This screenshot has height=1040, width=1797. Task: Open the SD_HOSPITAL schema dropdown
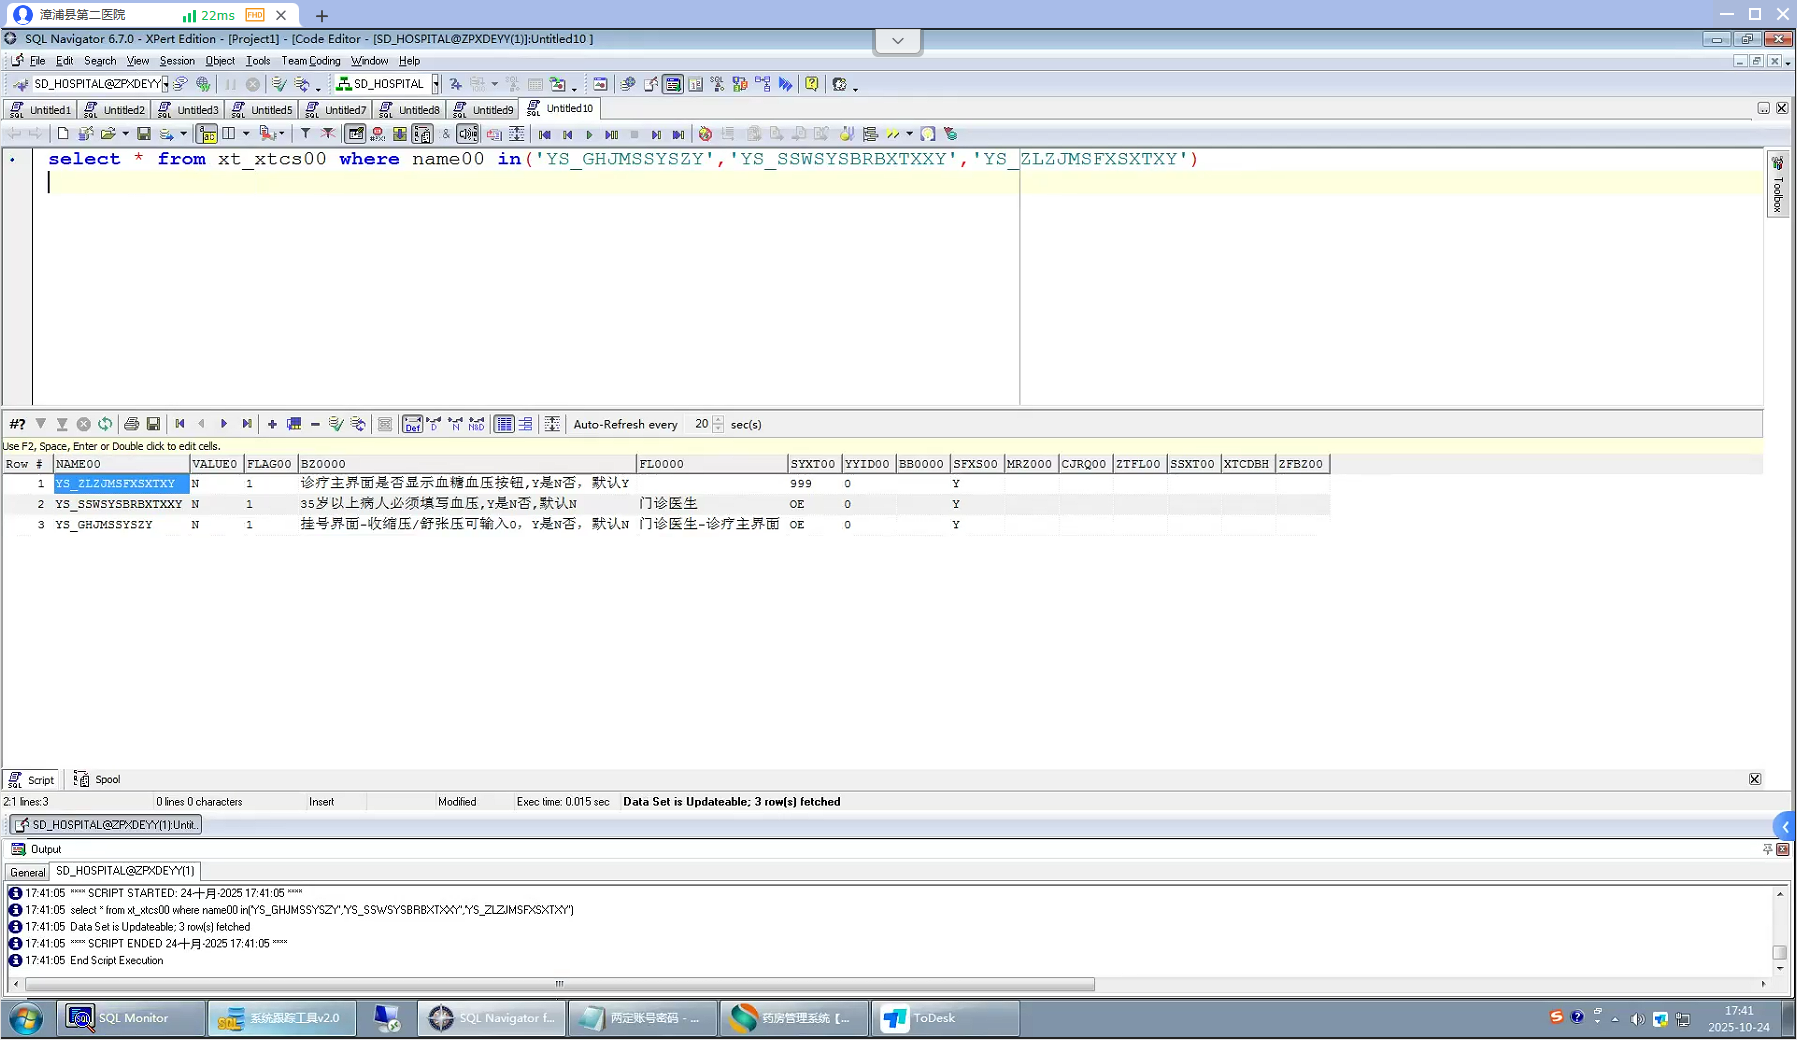pos(436,84)
